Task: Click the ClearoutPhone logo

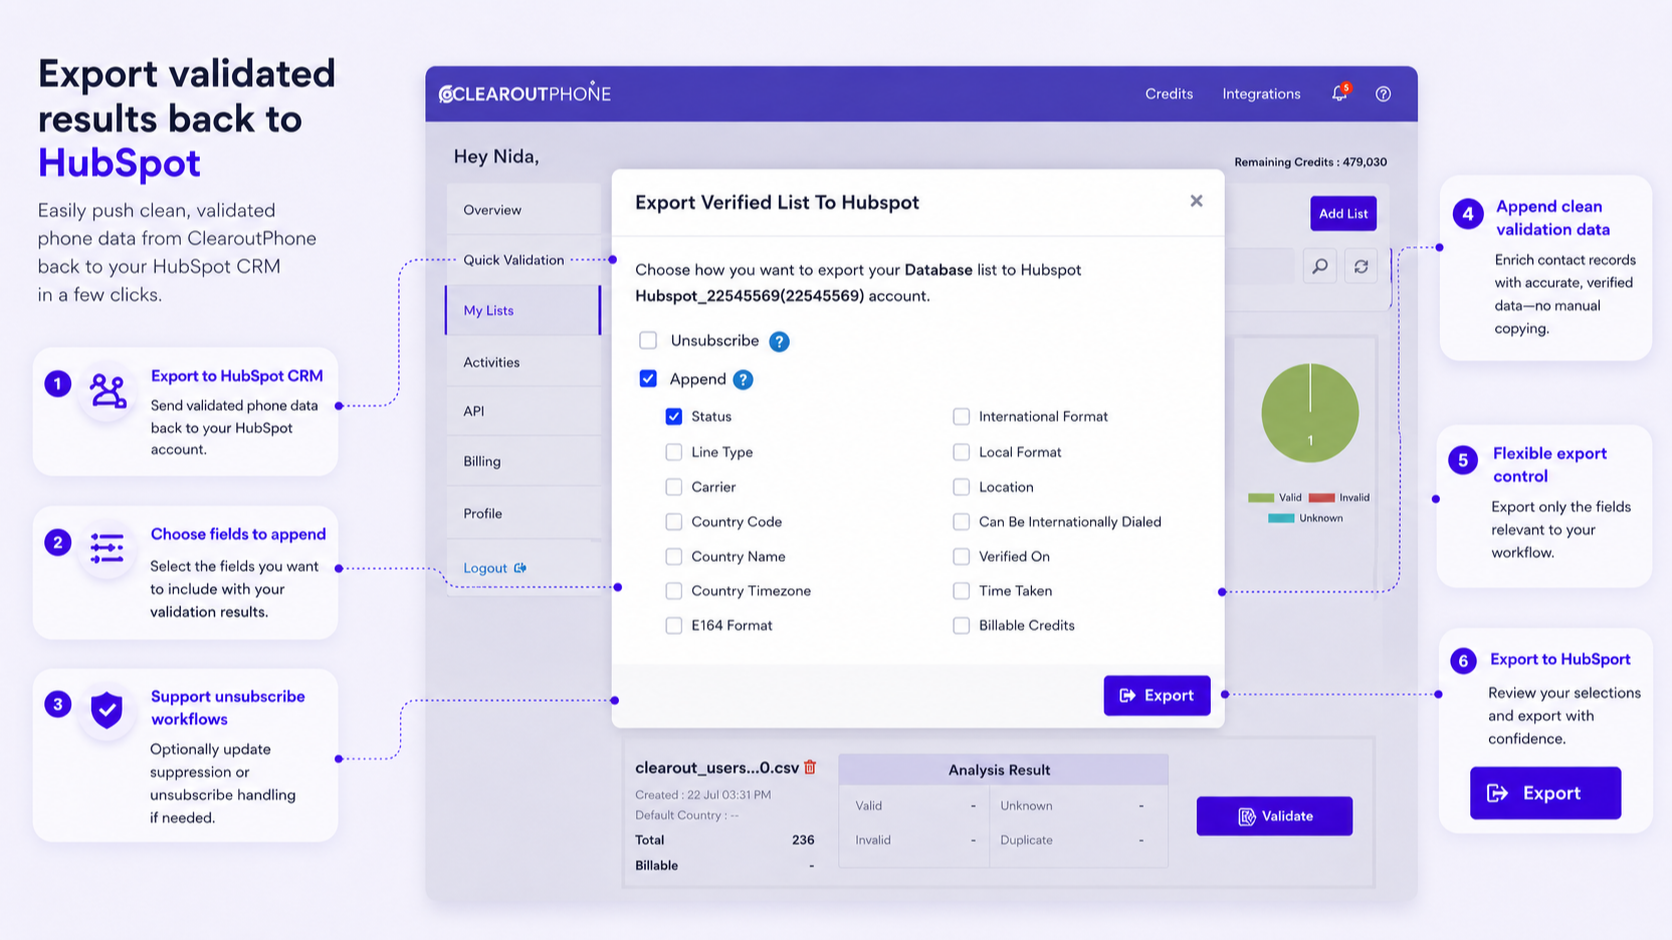Action: tap(525, 93)
